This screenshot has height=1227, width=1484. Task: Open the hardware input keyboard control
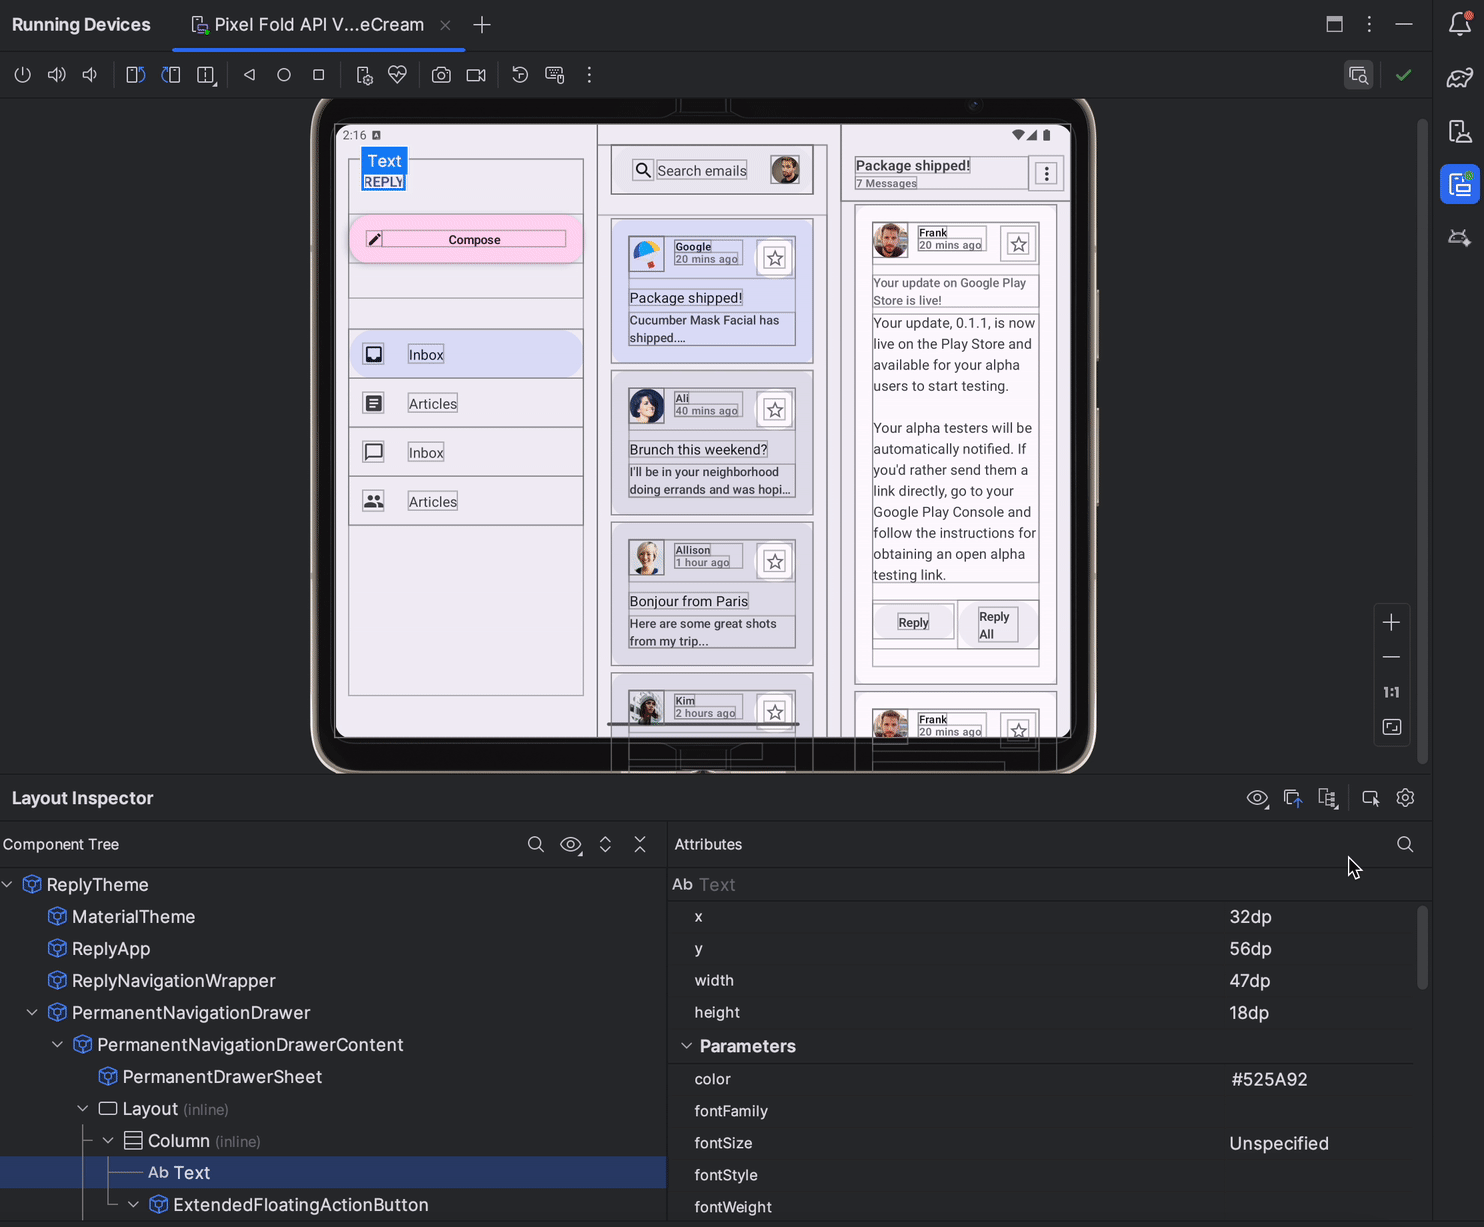pyautogui.click(x=554, y=74)
